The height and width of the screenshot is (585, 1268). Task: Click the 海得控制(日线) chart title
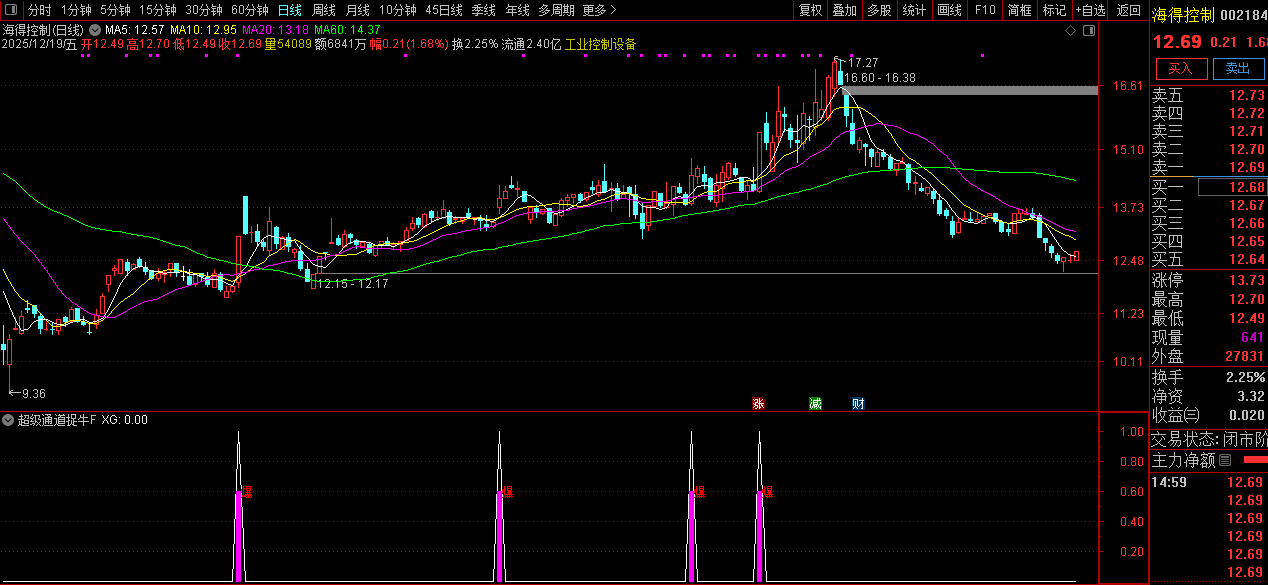pyautogui.click(x=43, y=31)
